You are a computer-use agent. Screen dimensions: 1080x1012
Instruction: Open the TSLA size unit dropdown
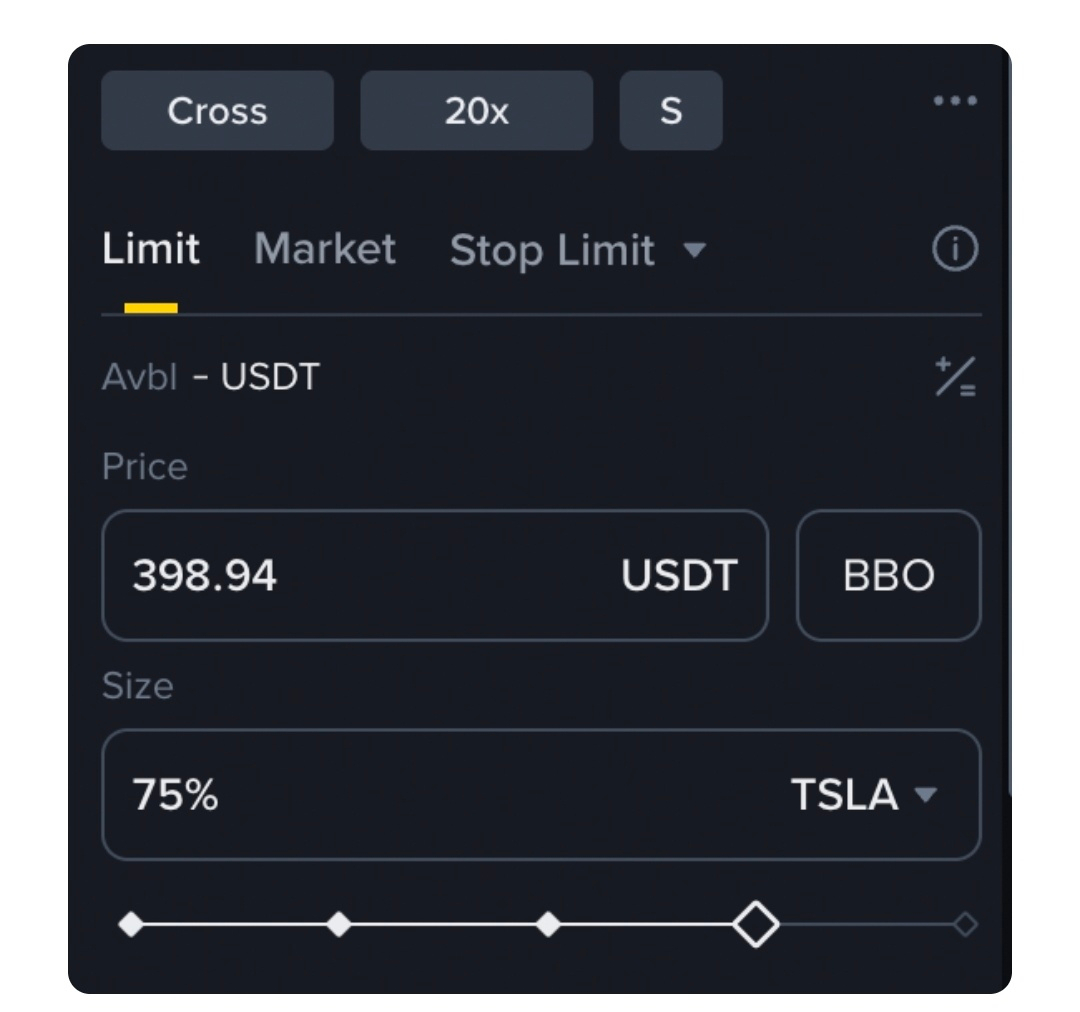pyautogui.click(x=864, y=795)
